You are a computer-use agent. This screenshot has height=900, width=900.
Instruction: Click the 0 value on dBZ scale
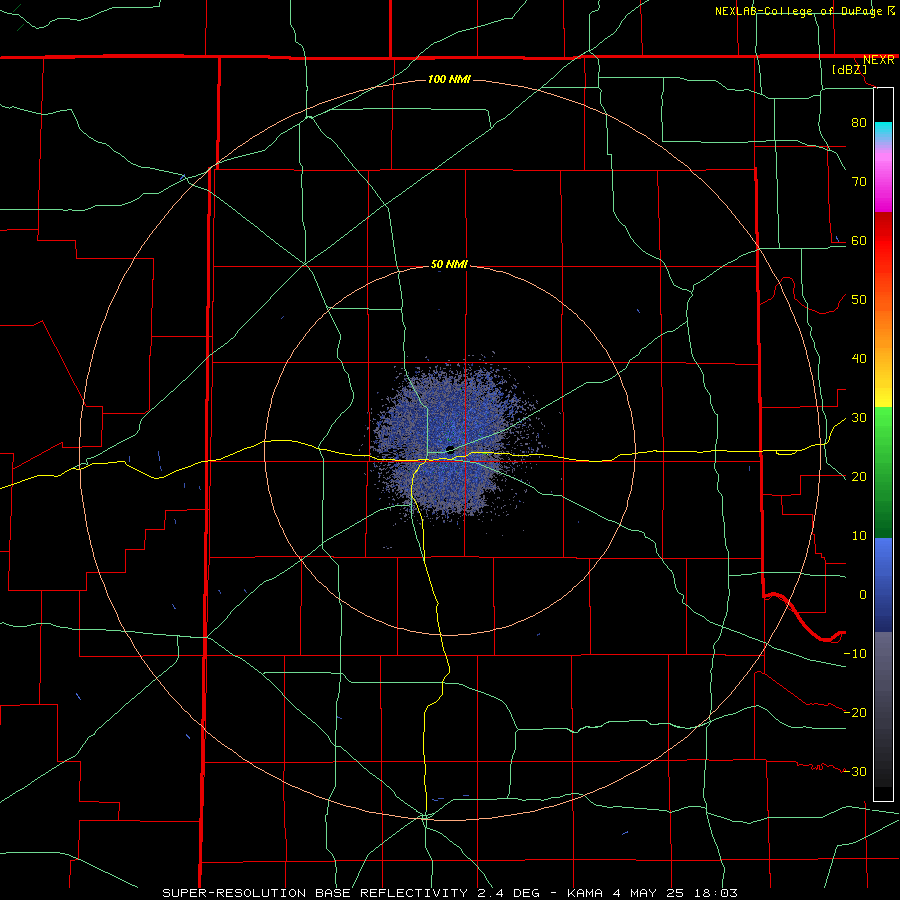point(863,595)
